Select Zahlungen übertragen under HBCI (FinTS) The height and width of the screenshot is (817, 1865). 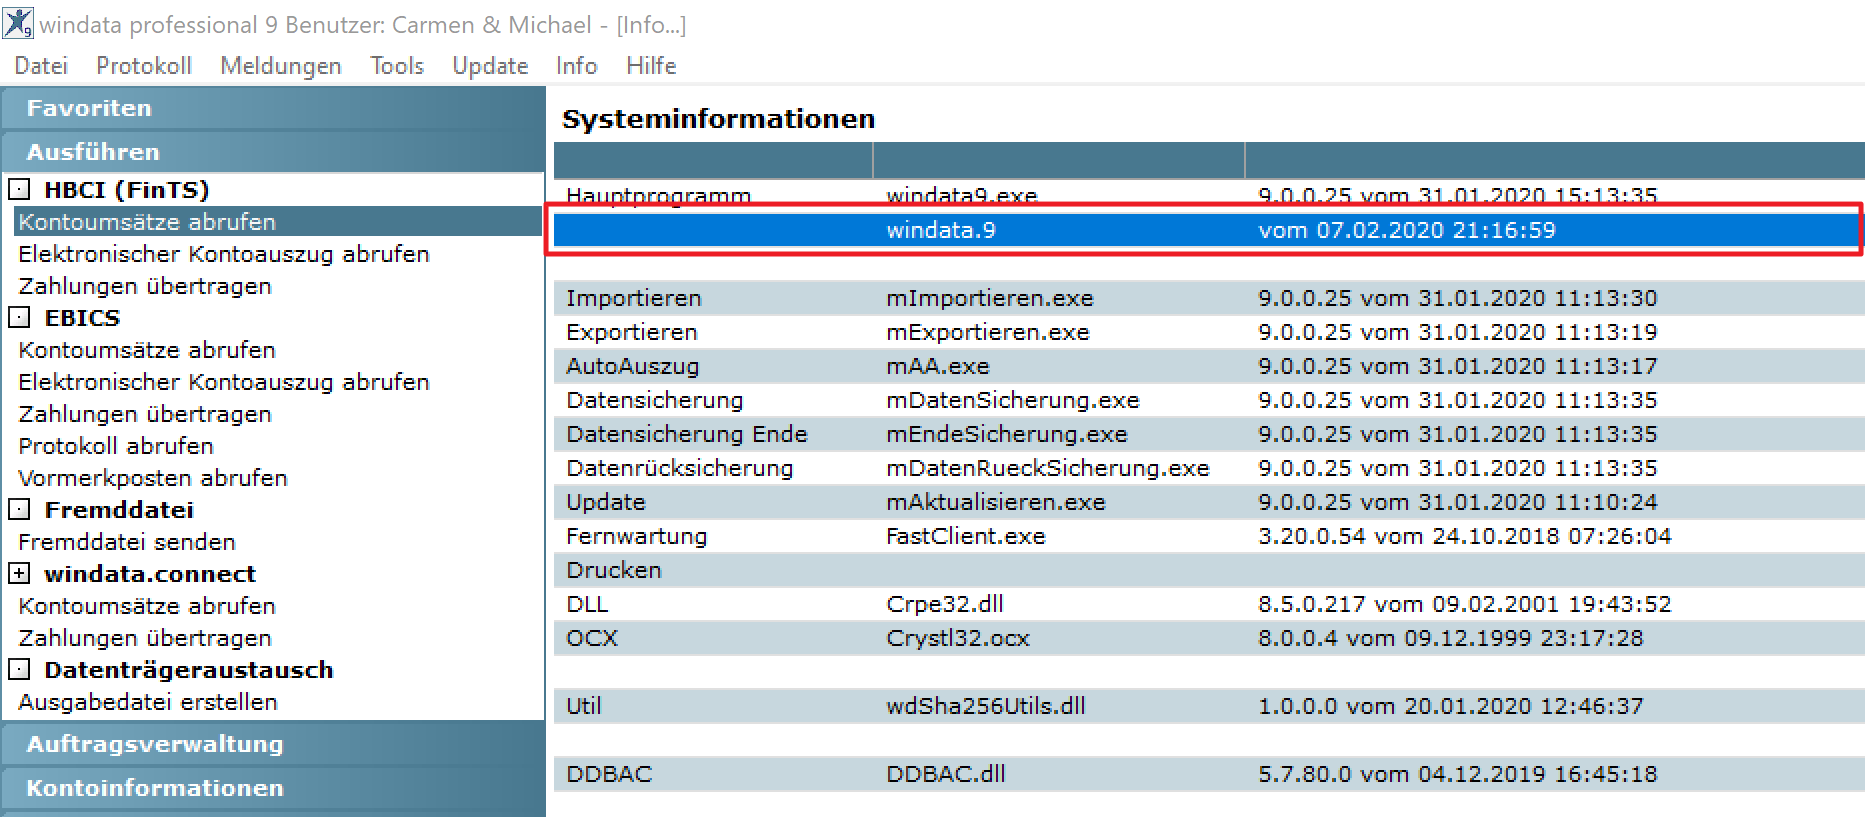pos(145,286)
